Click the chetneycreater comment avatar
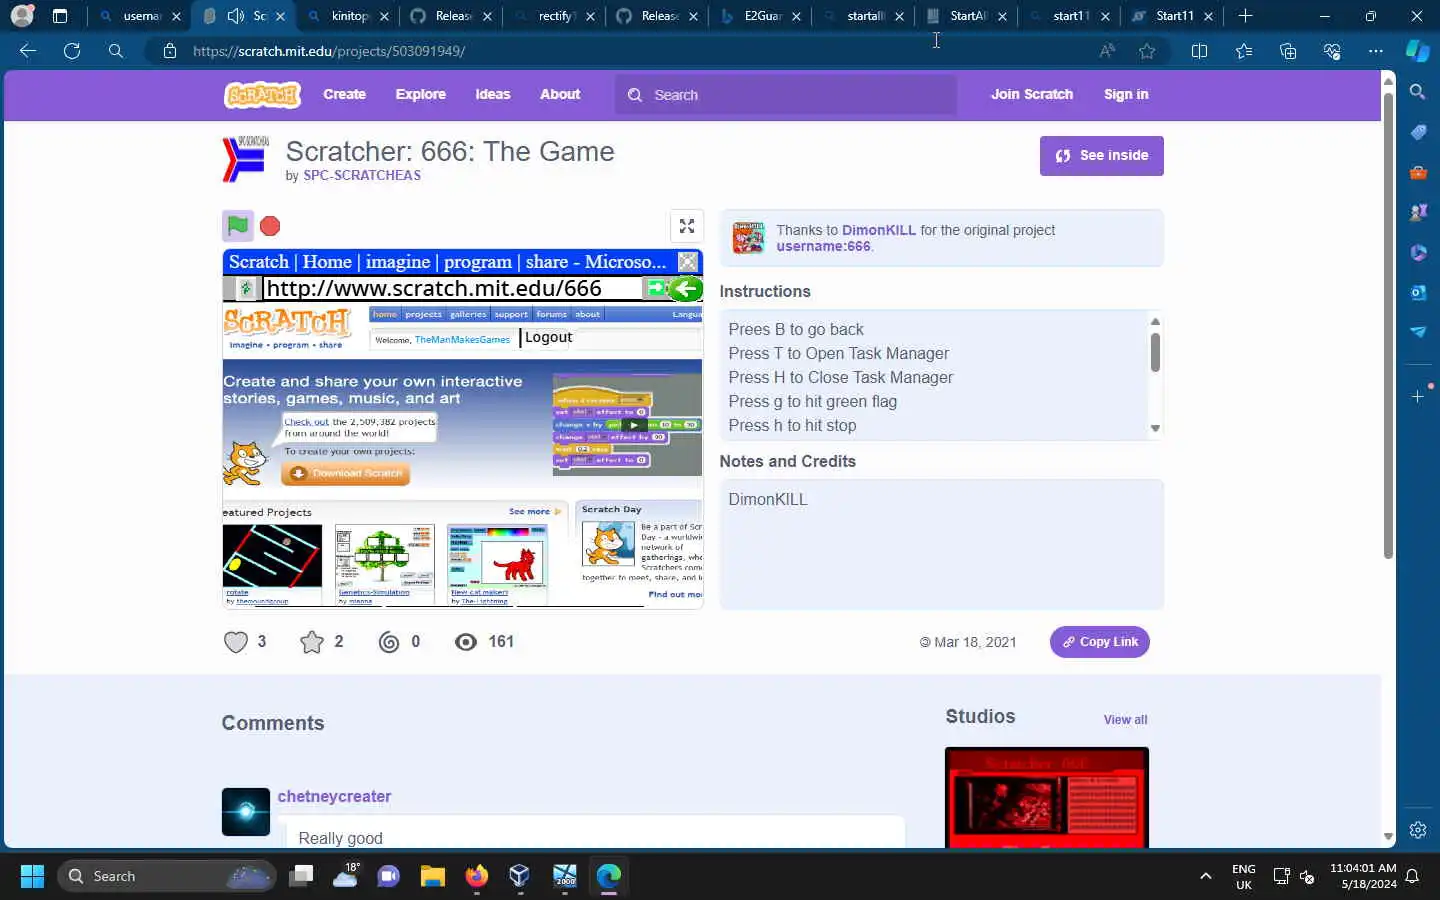 pos(246,812)
